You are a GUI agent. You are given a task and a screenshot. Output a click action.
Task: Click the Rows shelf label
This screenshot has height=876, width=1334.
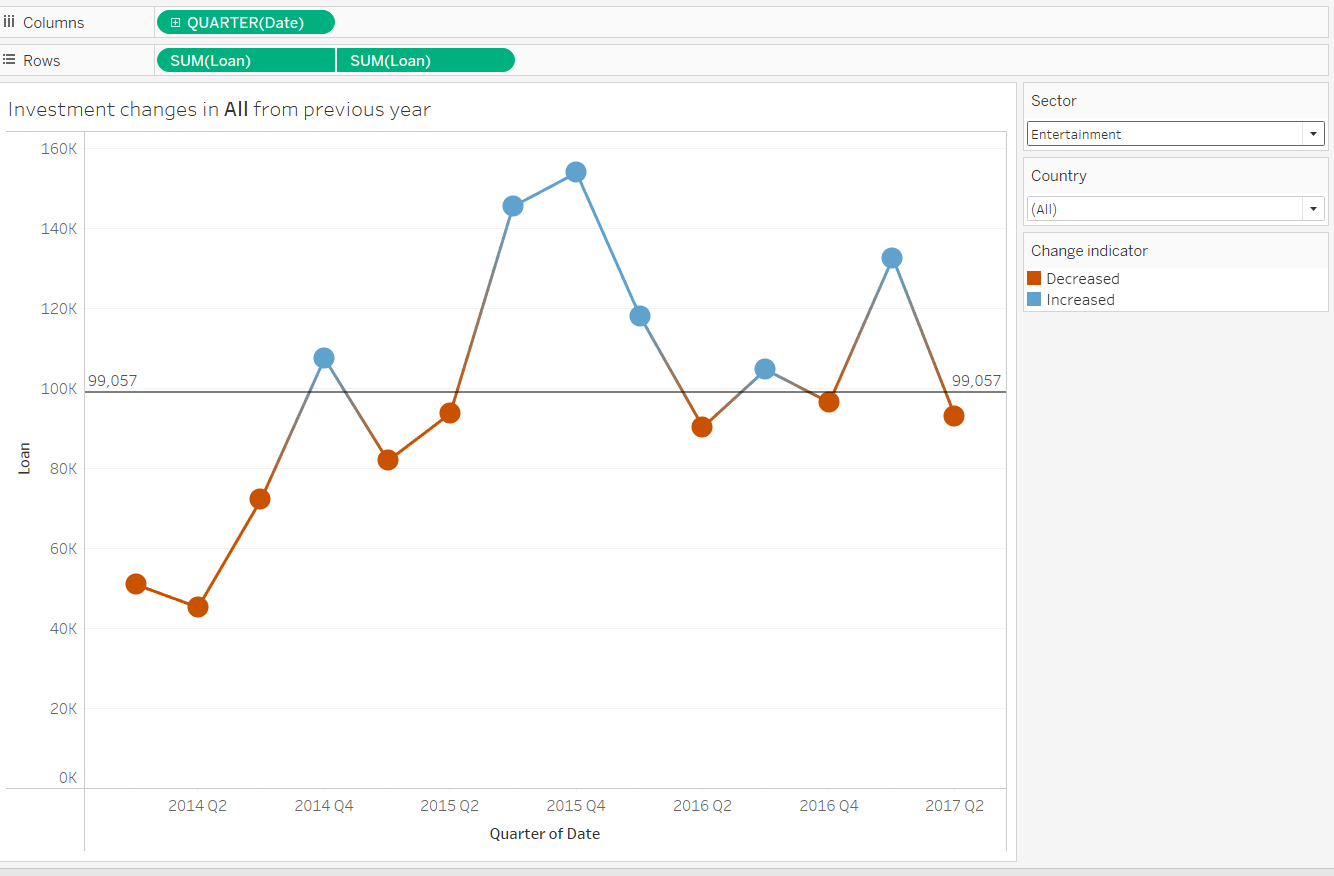tap(42, 60)
